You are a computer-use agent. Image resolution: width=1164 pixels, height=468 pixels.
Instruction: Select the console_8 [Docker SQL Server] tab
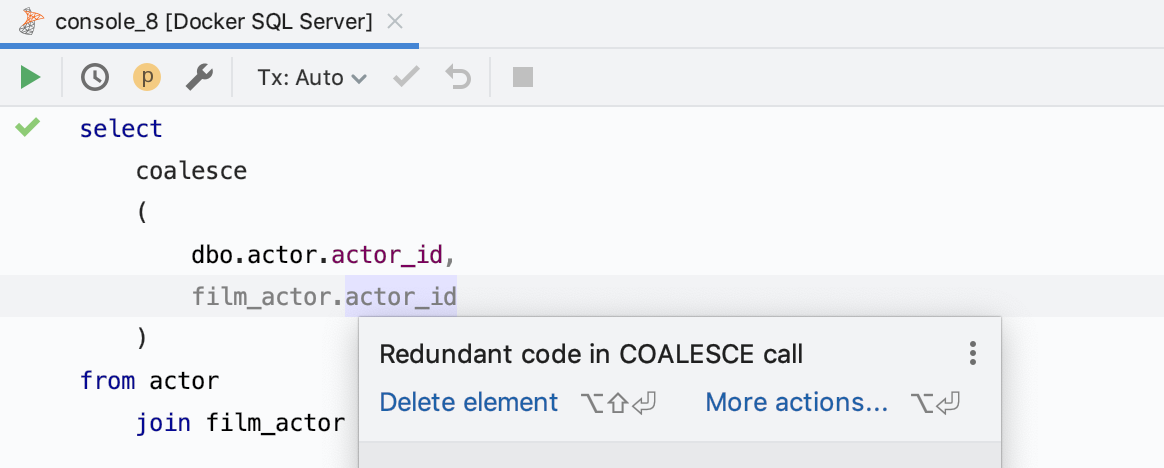(214, 22)
